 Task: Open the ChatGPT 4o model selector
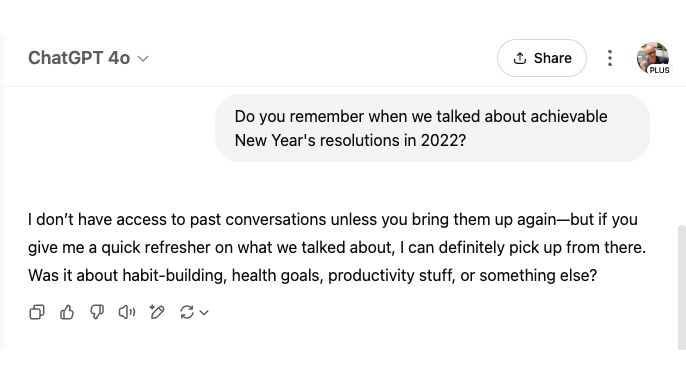[x=88, y=58]
